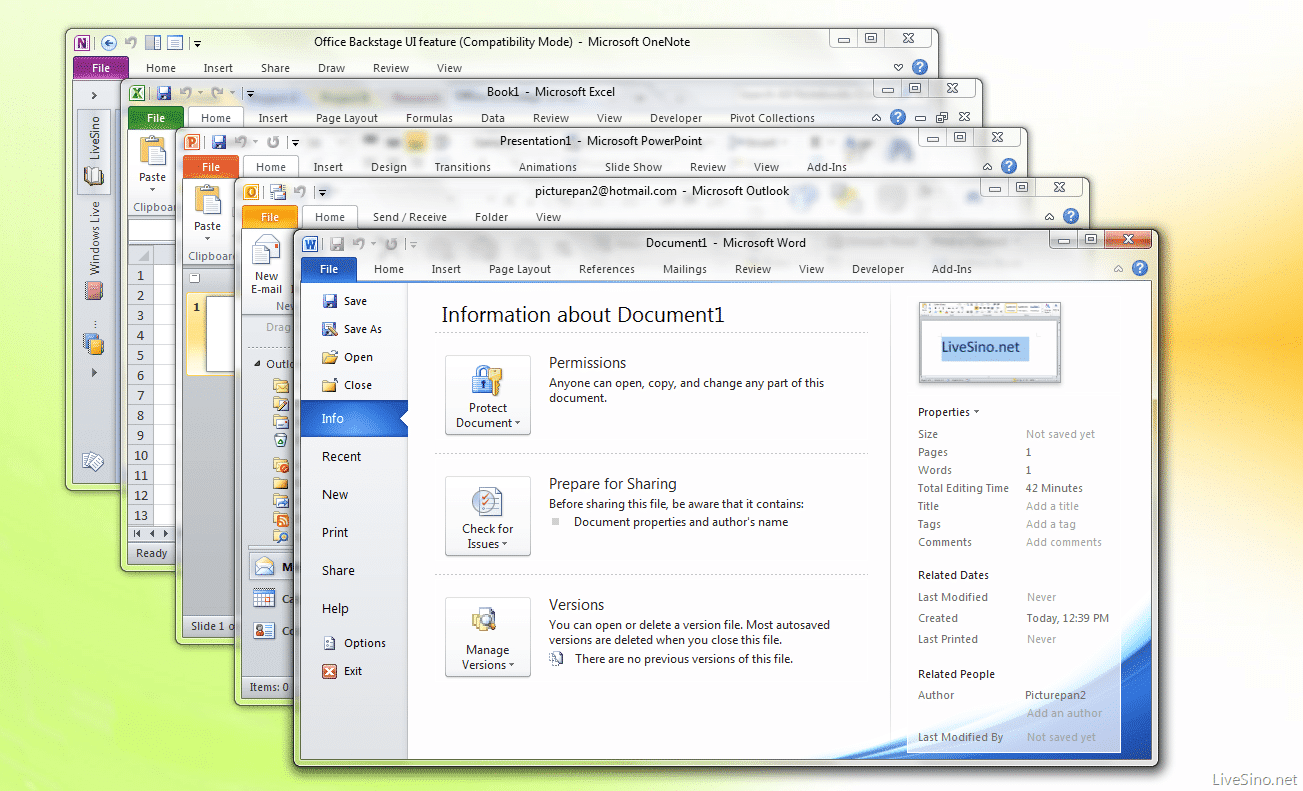Open the LiveSino notebook in OneNote's sidebar
1303x791 pixels.
(94, 150)
